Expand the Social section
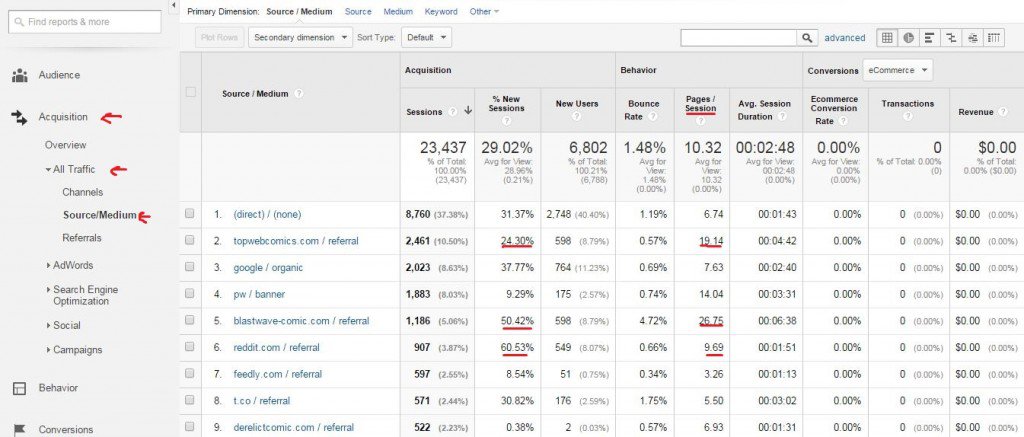This screenshot has height=437, width=1024. (49, 325)
